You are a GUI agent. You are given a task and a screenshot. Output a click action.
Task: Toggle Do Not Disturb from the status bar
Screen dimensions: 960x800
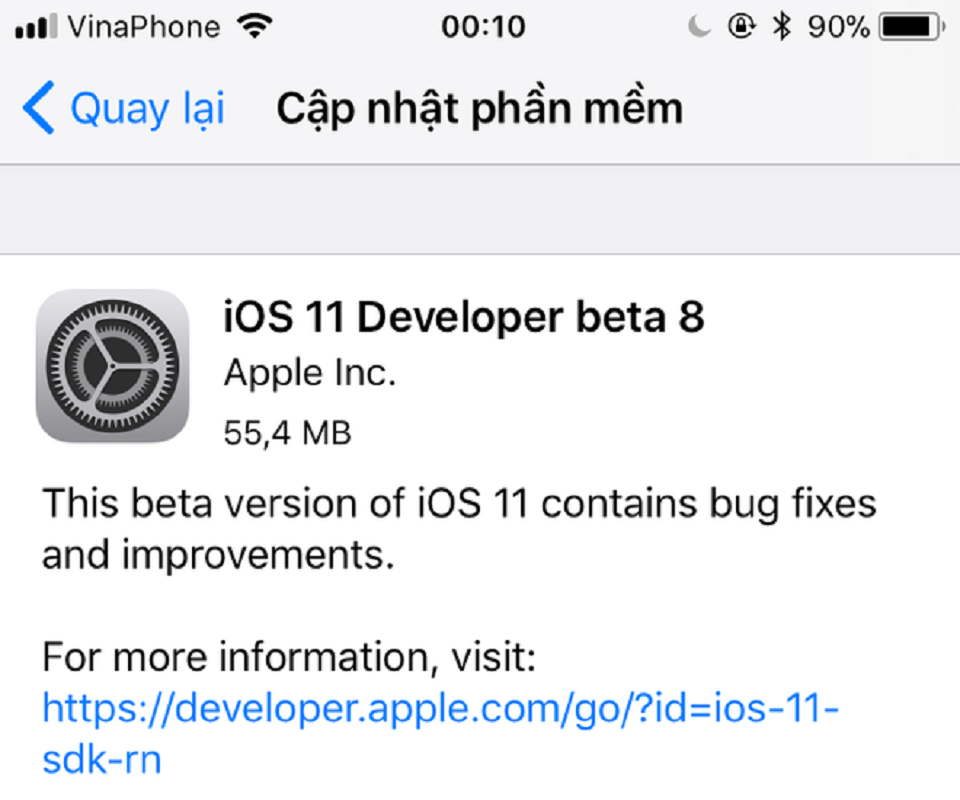point(699,25)
